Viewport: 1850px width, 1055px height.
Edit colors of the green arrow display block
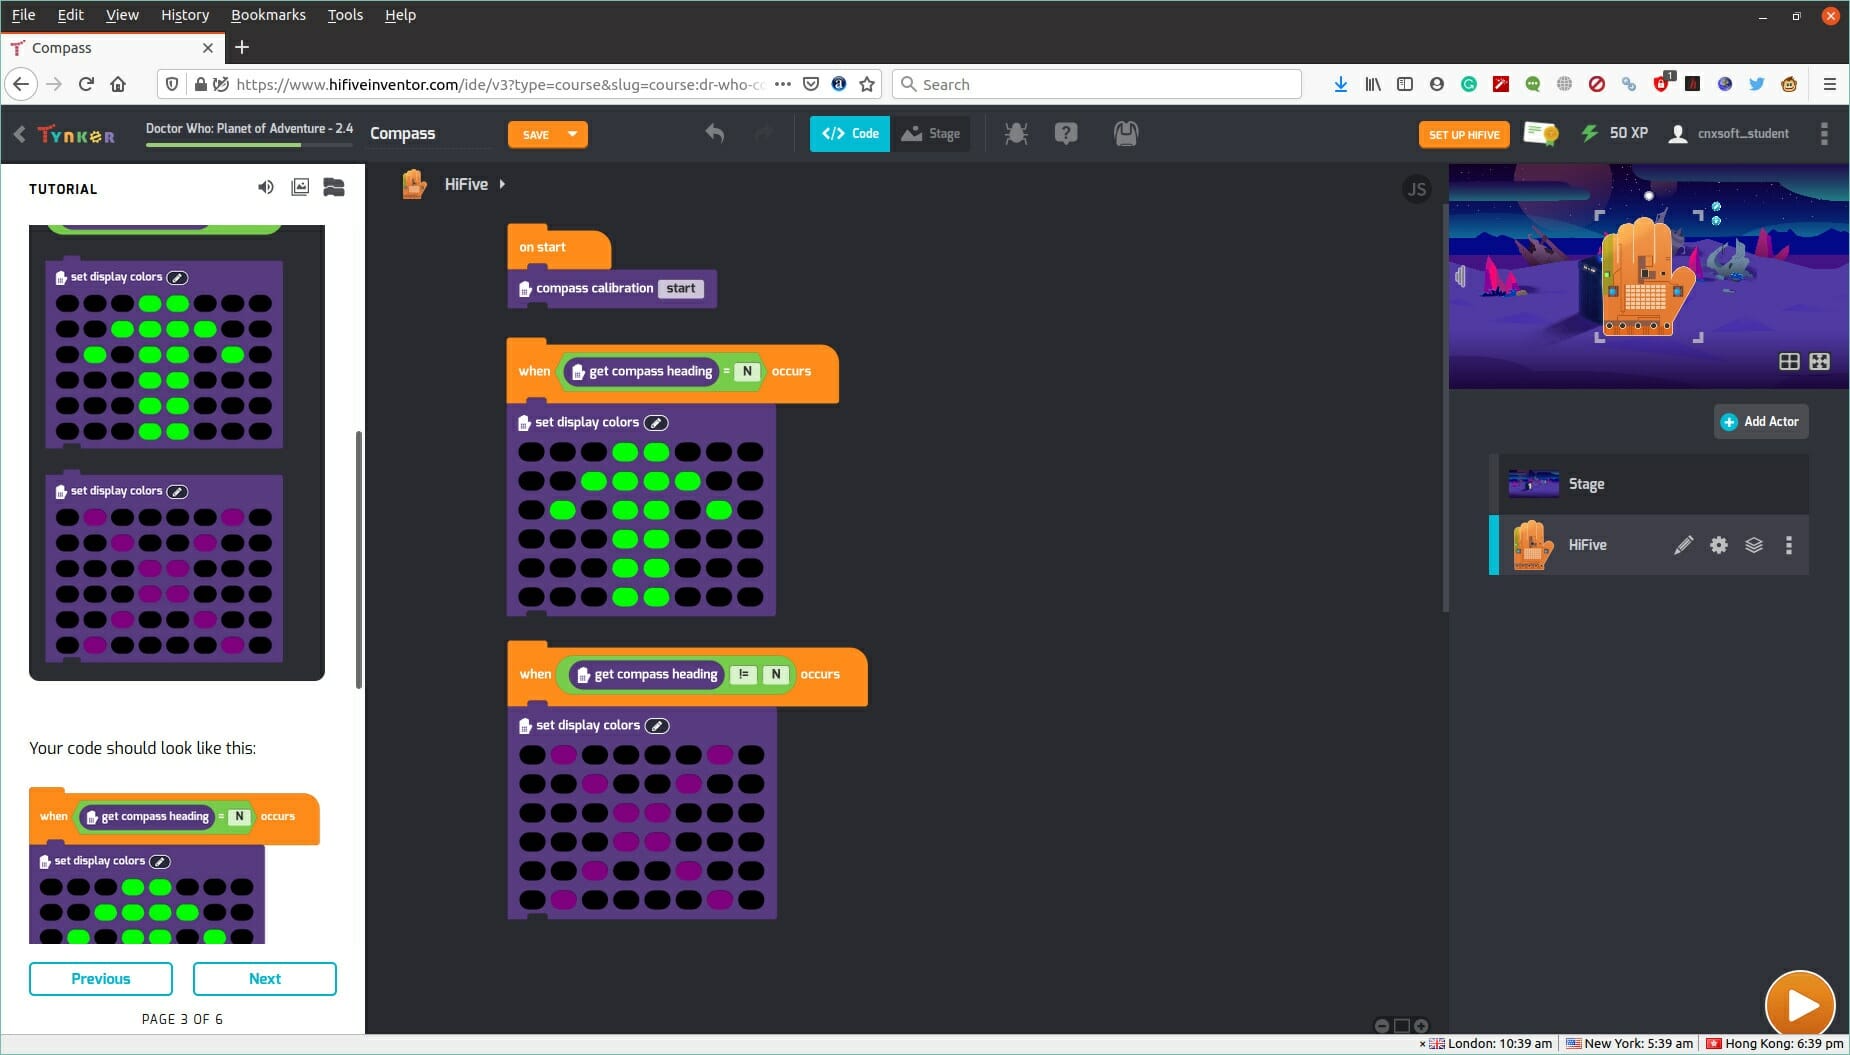click(656, 422)
